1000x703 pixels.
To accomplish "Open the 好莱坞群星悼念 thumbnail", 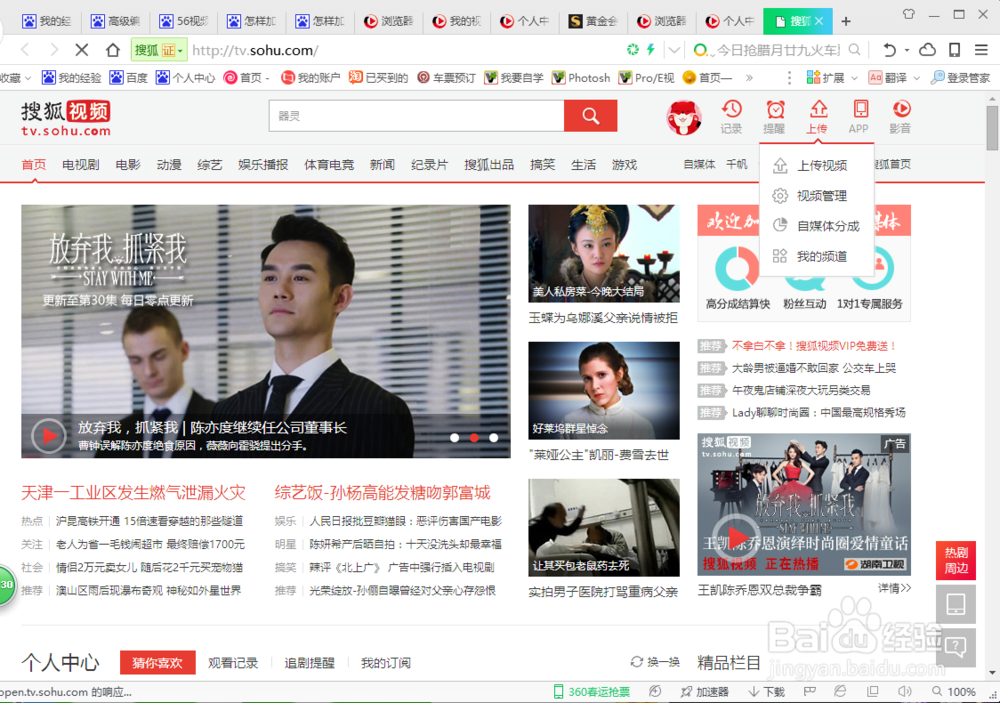I will pyautogui.click(x=604, y=390).
